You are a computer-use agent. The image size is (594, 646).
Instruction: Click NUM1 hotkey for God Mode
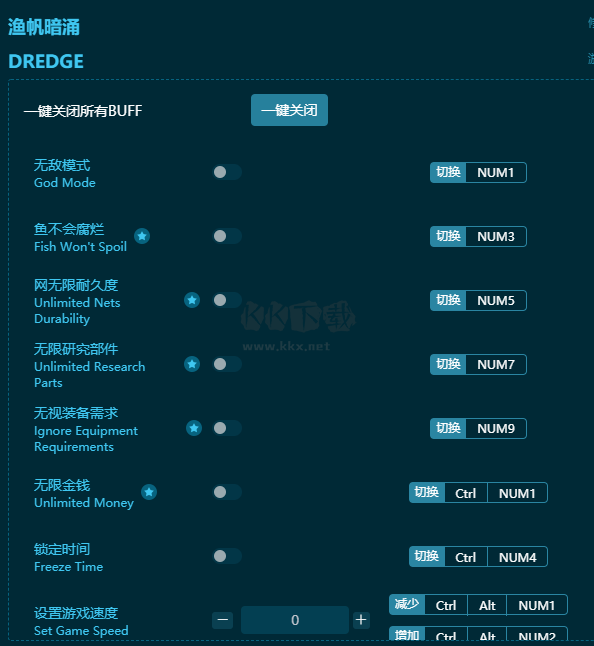tap(496, 172)
